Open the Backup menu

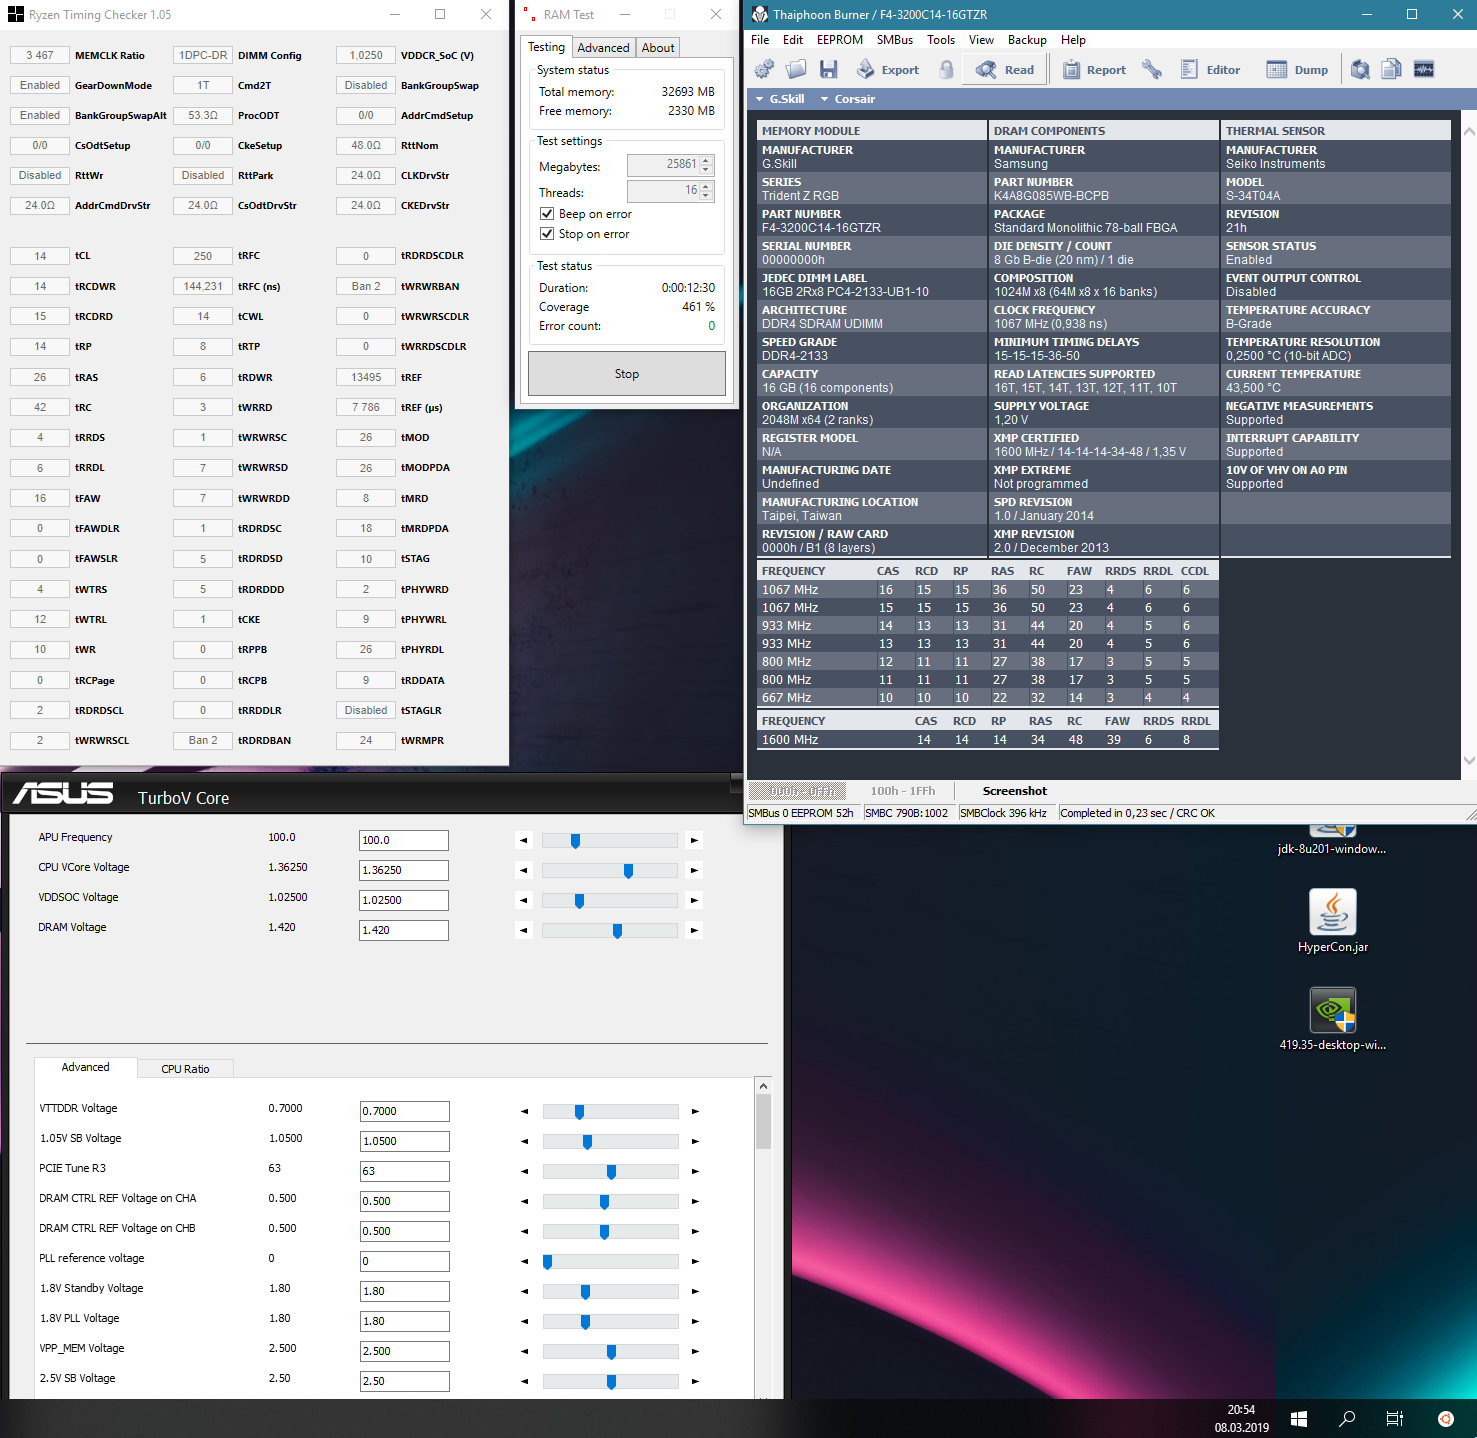point(1027,40)
